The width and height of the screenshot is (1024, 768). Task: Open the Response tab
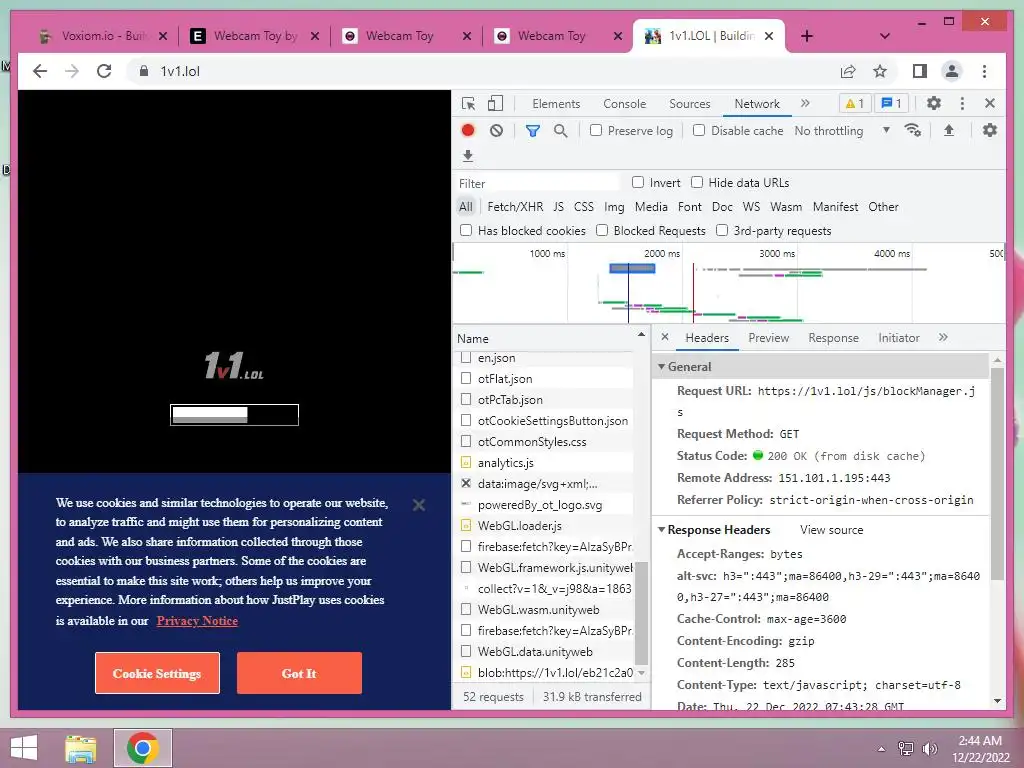point(833,338)
